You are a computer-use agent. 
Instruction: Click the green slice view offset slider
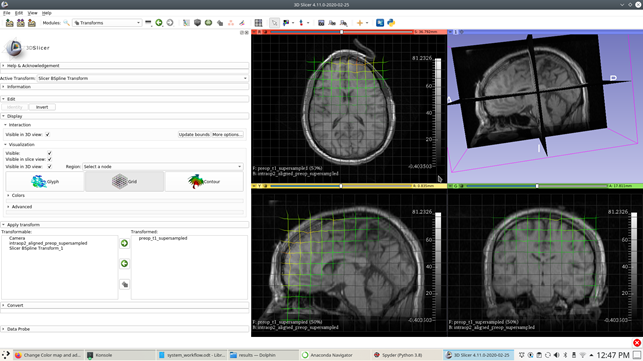point(537,186)
